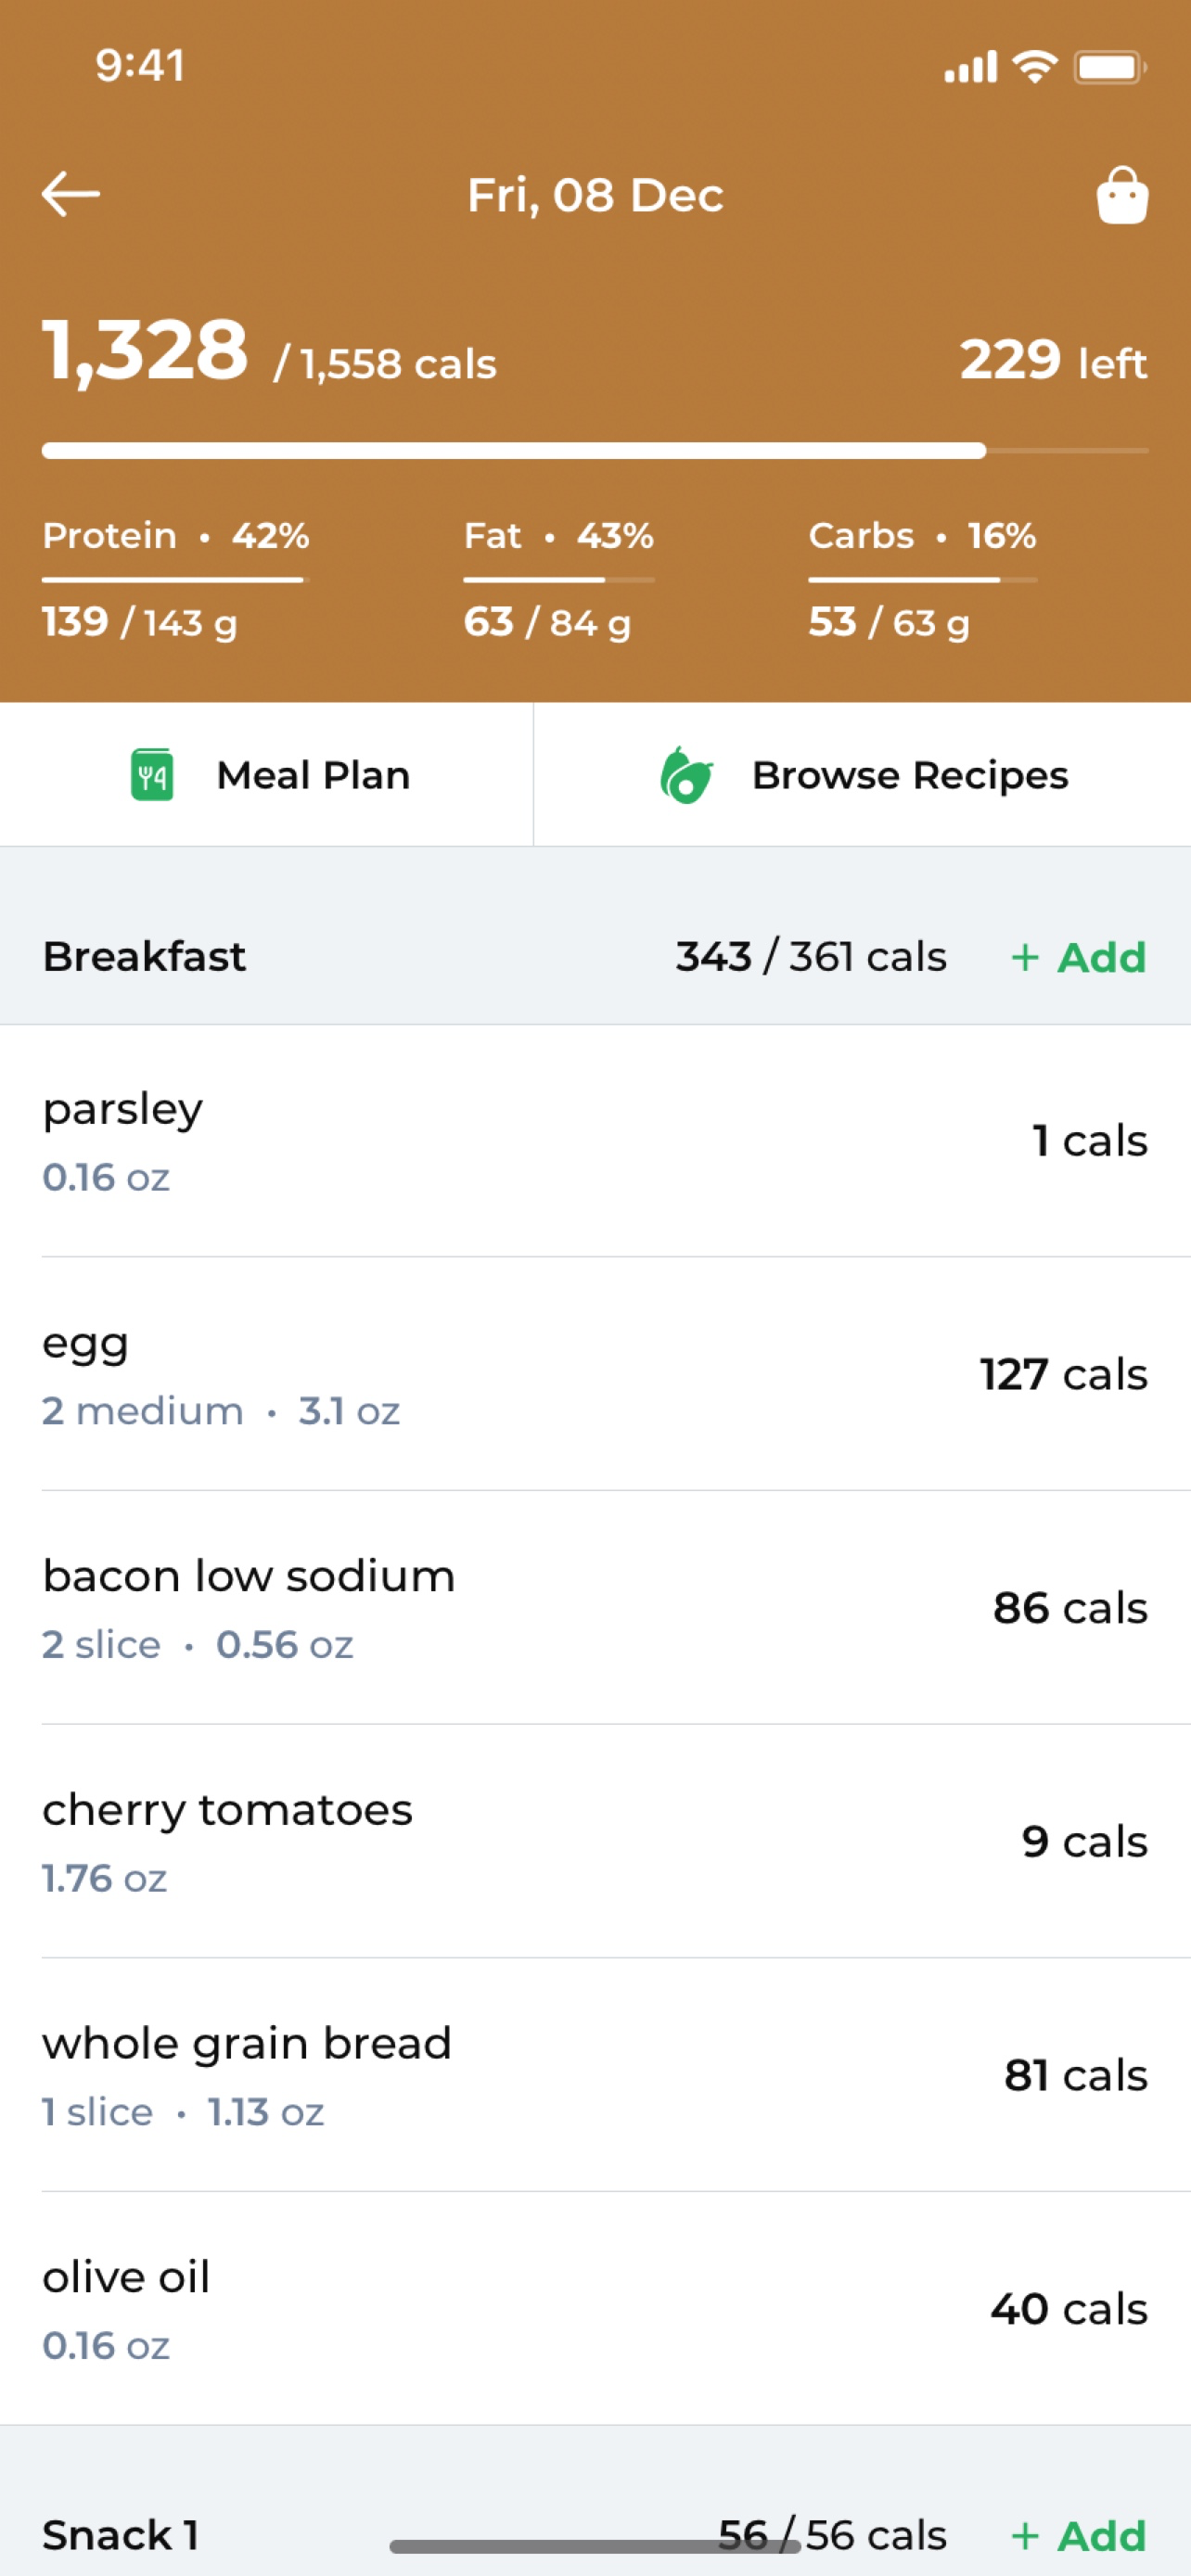
Task: Switch to Browse Recipes tab
Action: pyautogui.click(x=863, y=775)
